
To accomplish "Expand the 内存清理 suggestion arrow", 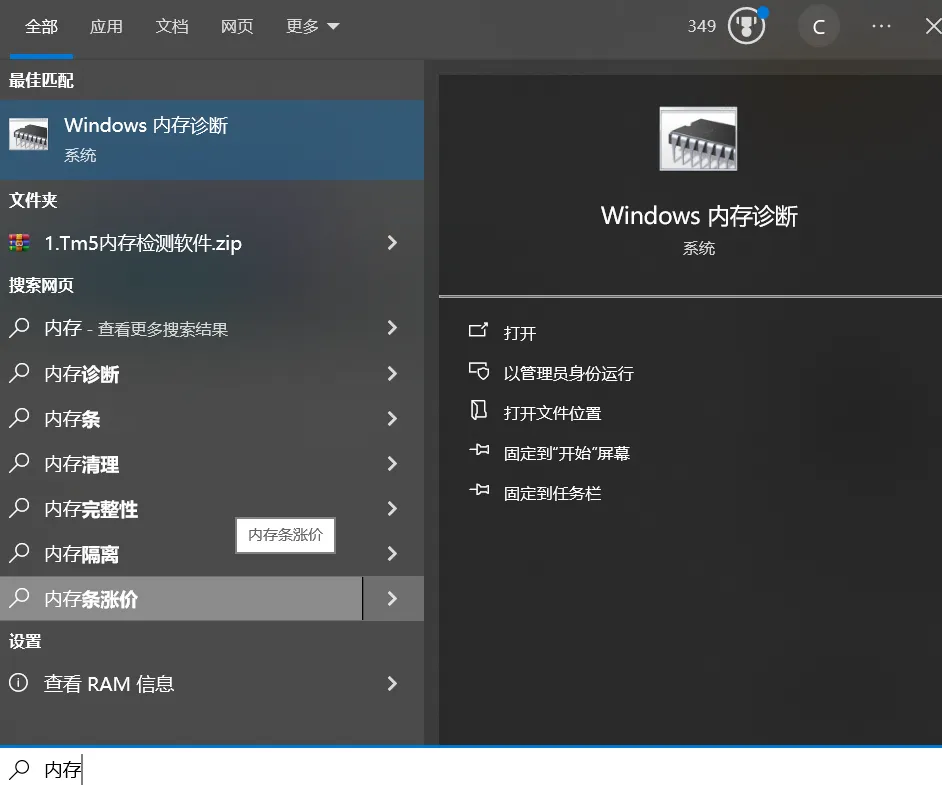I will (x=393, y=463).
